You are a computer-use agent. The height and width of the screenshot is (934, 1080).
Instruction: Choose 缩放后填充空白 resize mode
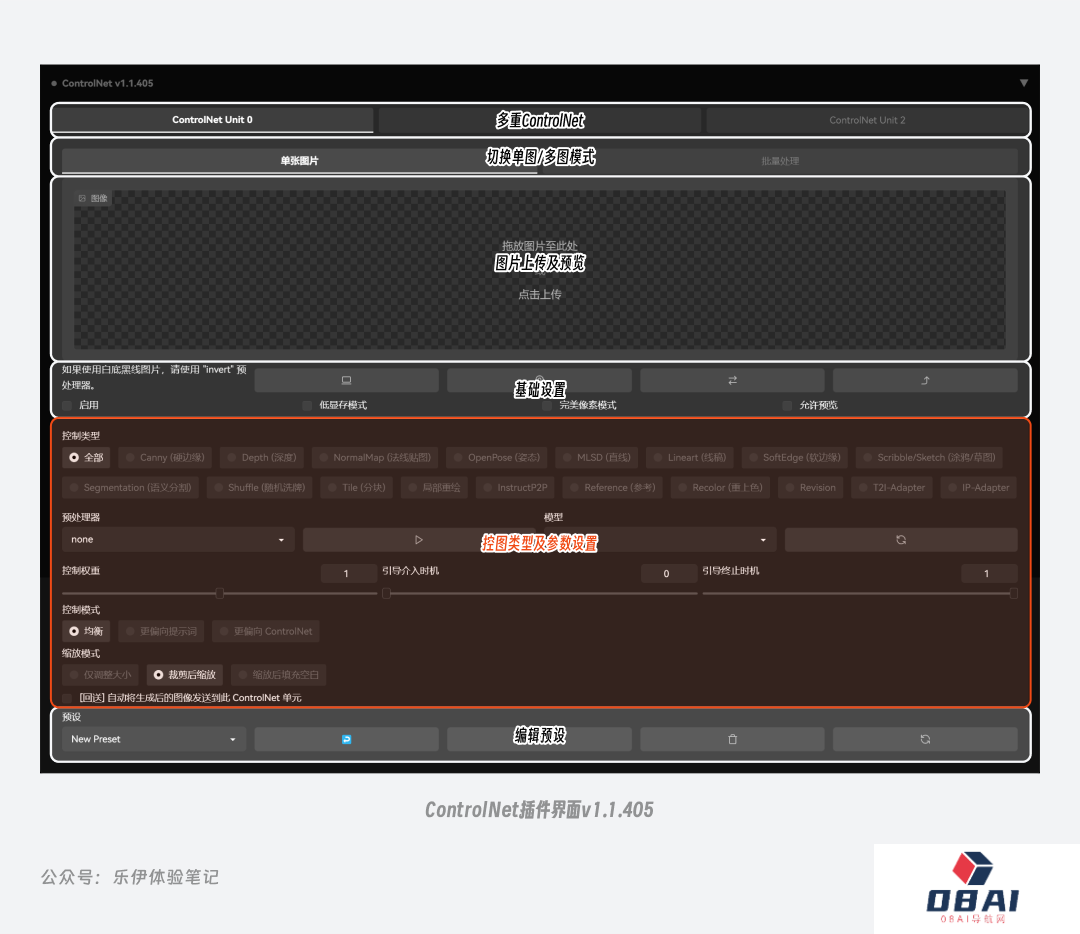point(279,675)
